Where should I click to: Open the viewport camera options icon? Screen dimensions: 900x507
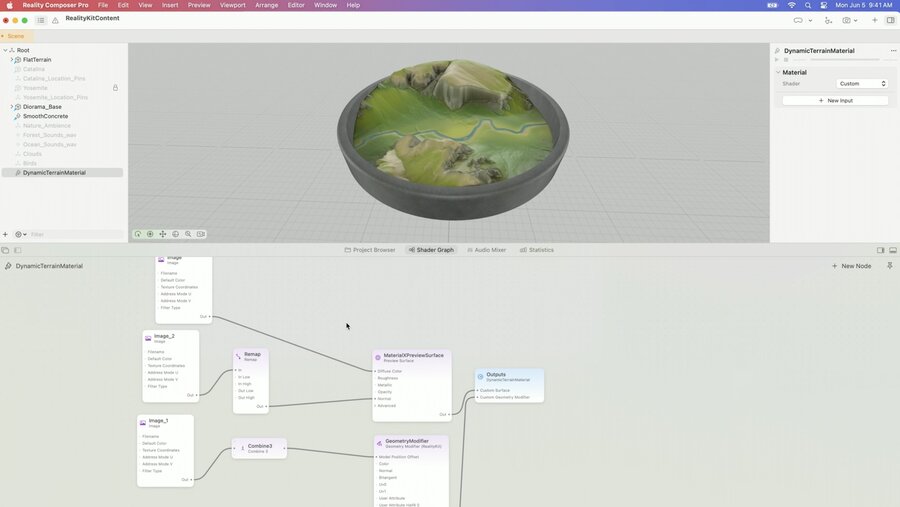(x=201, y=234)
